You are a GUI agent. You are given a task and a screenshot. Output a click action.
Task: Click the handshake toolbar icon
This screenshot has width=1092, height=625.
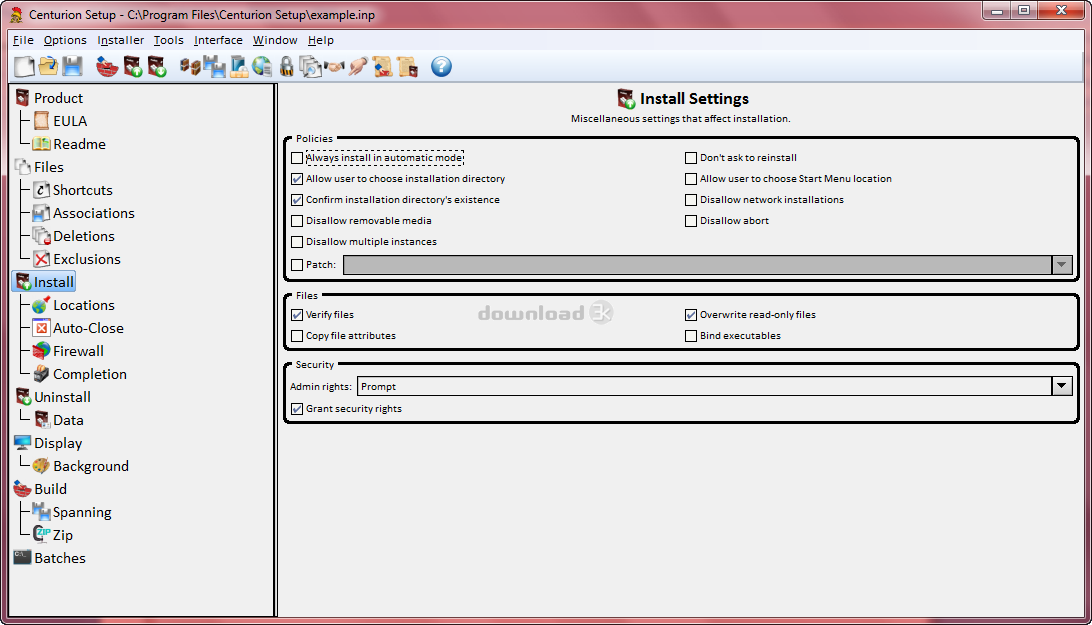click(x=334, y=67)
